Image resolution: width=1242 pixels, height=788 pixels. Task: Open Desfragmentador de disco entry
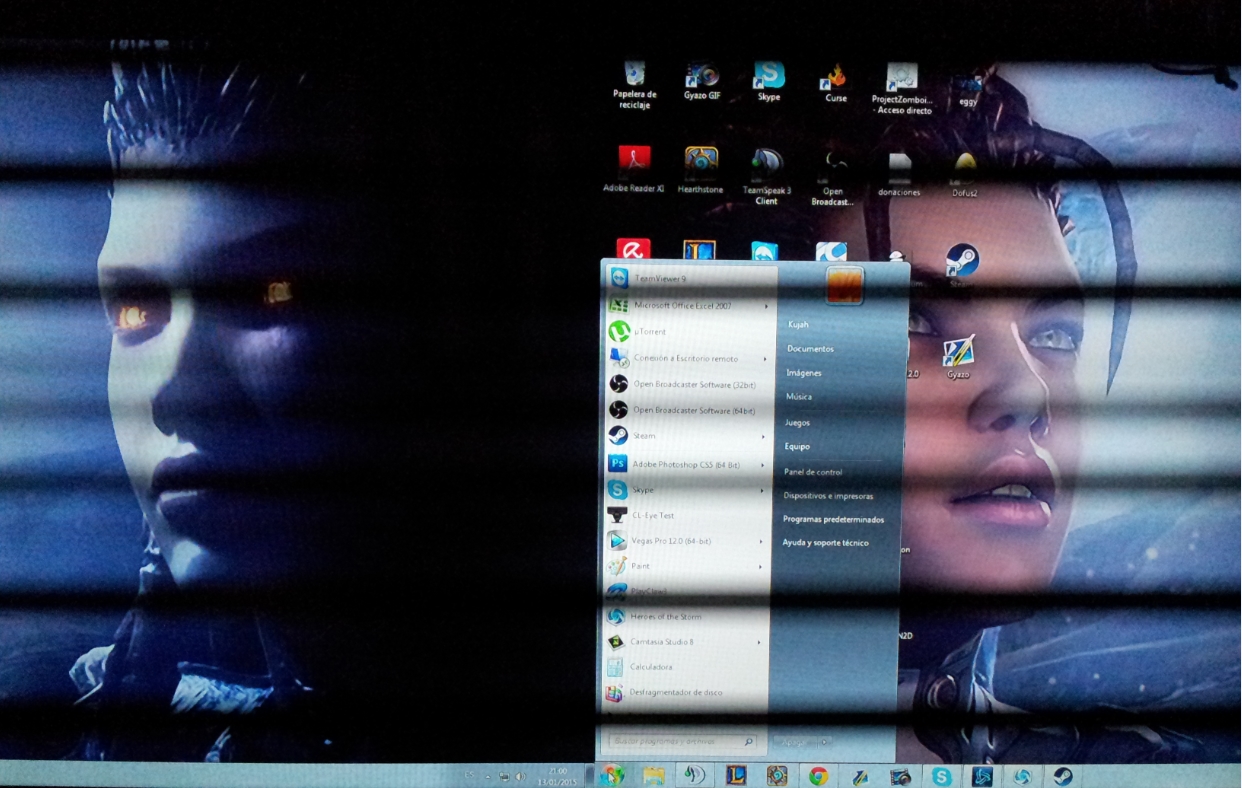(686, 693)
